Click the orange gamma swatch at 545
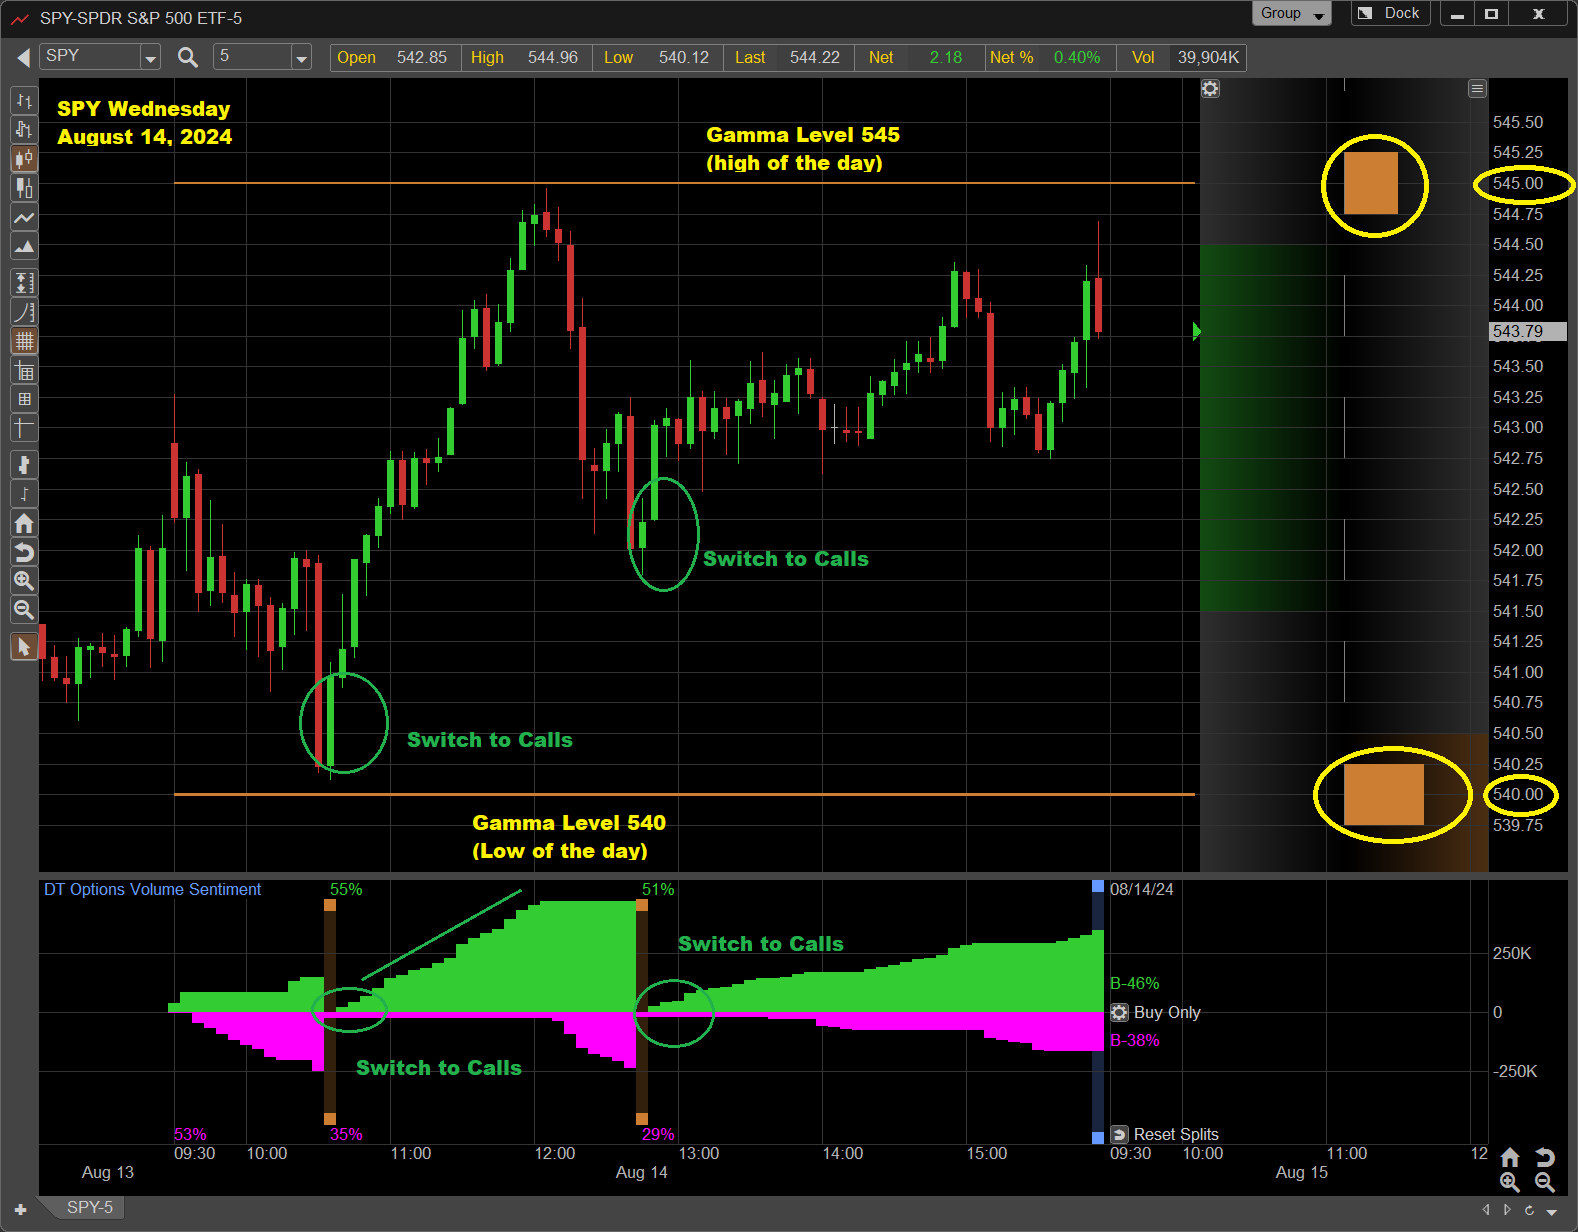Viewport: 1578px width, 1232px height. 1371,183
